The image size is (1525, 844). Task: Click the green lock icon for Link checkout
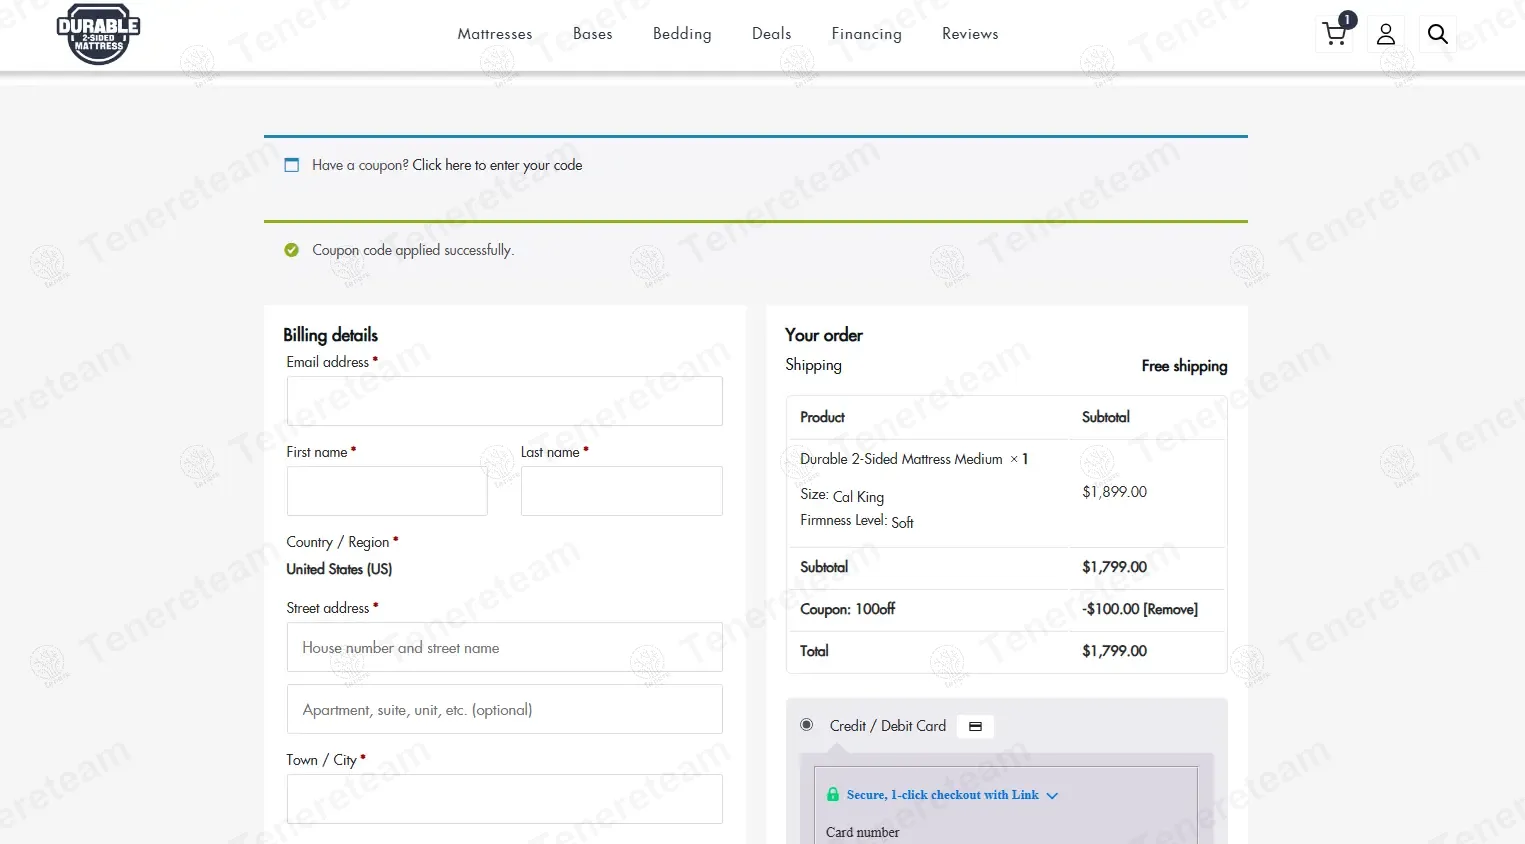click(833, 794)
